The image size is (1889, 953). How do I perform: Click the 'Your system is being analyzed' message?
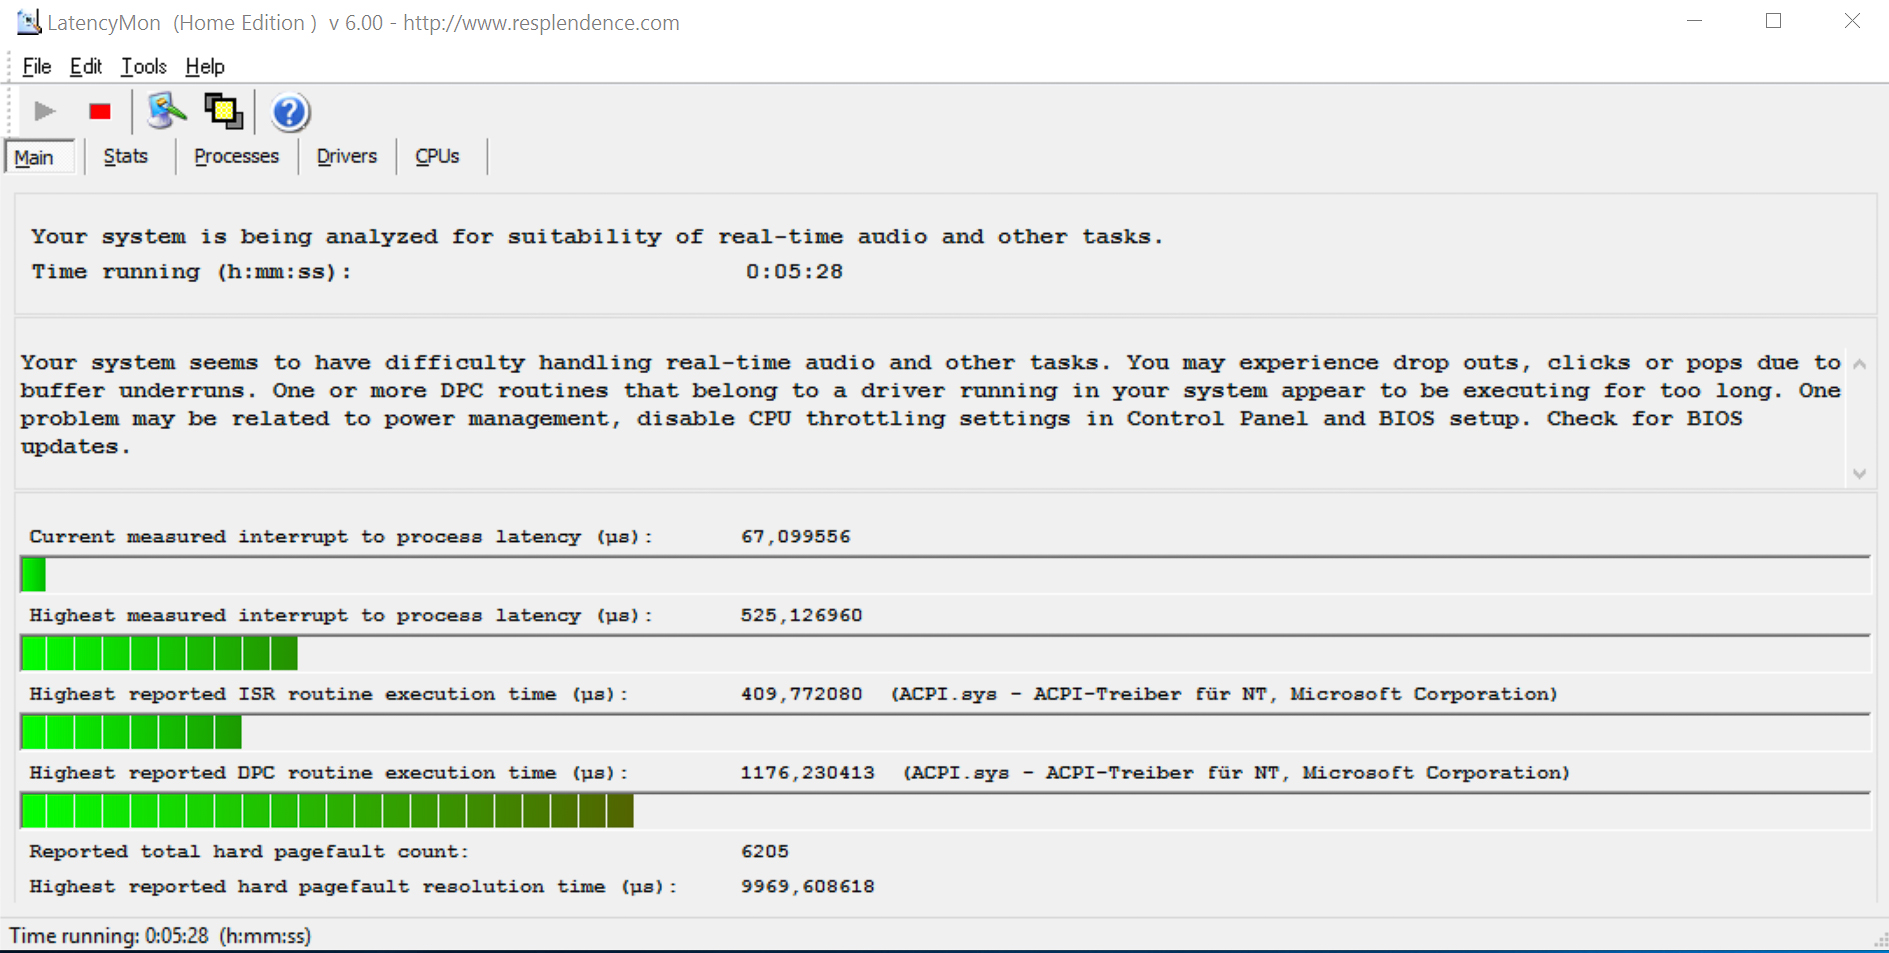(x=597, y=237)
